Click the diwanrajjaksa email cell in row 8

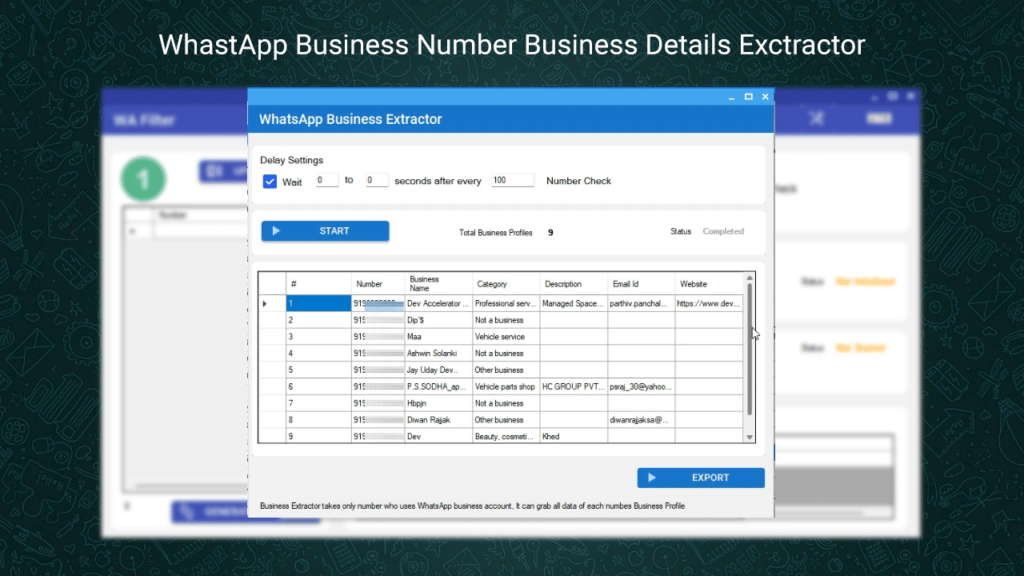pos(640,420)
